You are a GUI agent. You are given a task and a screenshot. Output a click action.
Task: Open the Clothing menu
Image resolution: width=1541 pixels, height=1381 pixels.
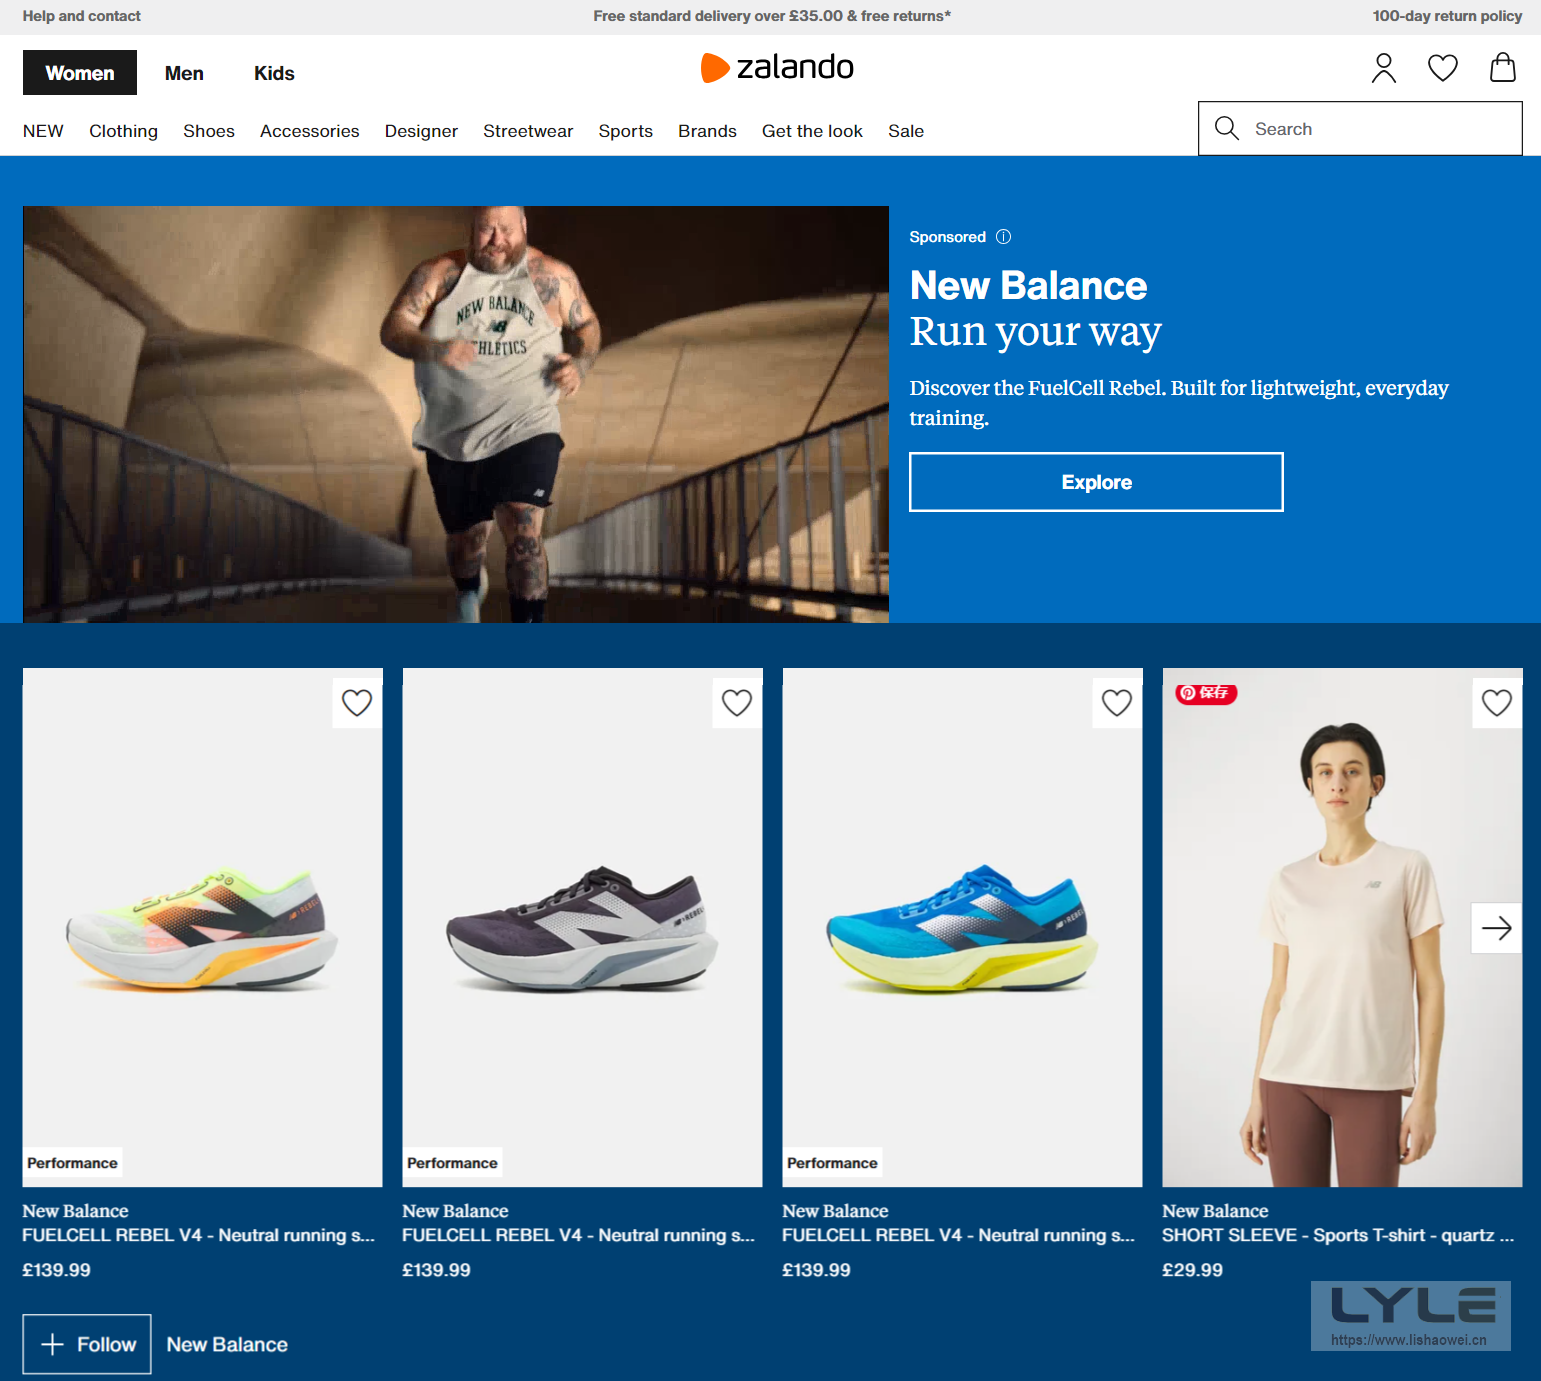point(123,131)
